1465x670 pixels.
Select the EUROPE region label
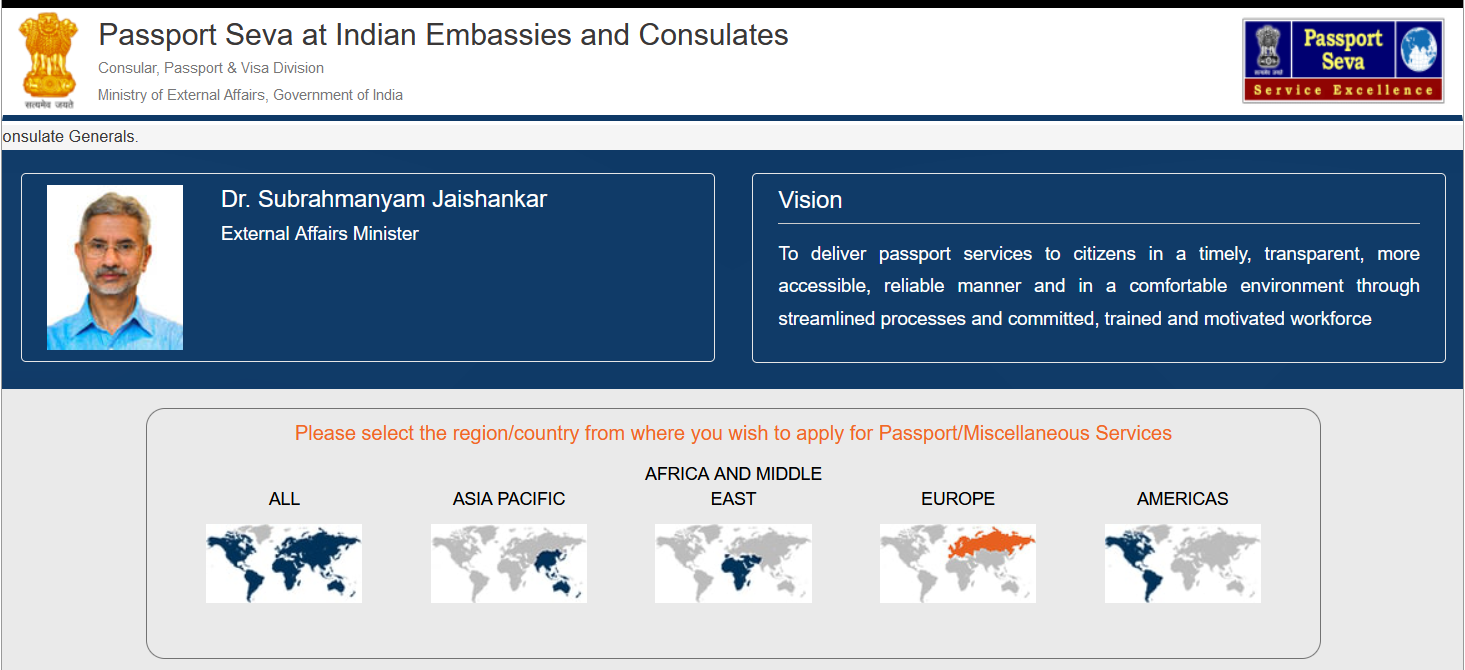(x=958, y=499)
